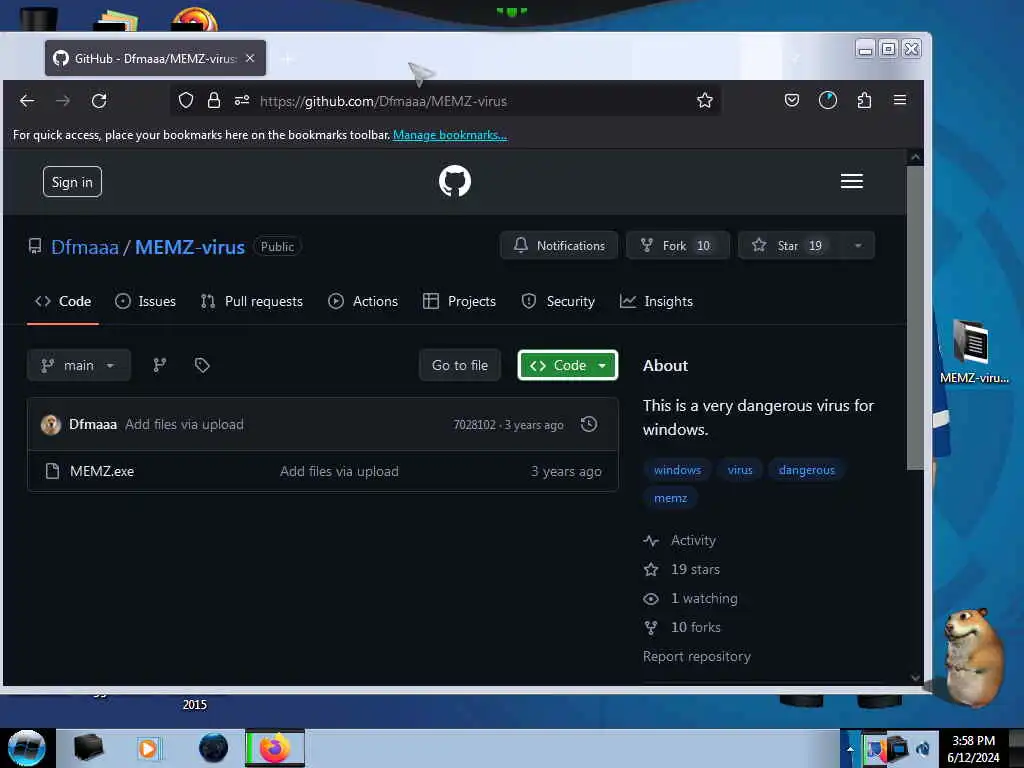Screen dimensions: 1024x768
Task: Open the Pocket save icon
Action: [792, 101]
